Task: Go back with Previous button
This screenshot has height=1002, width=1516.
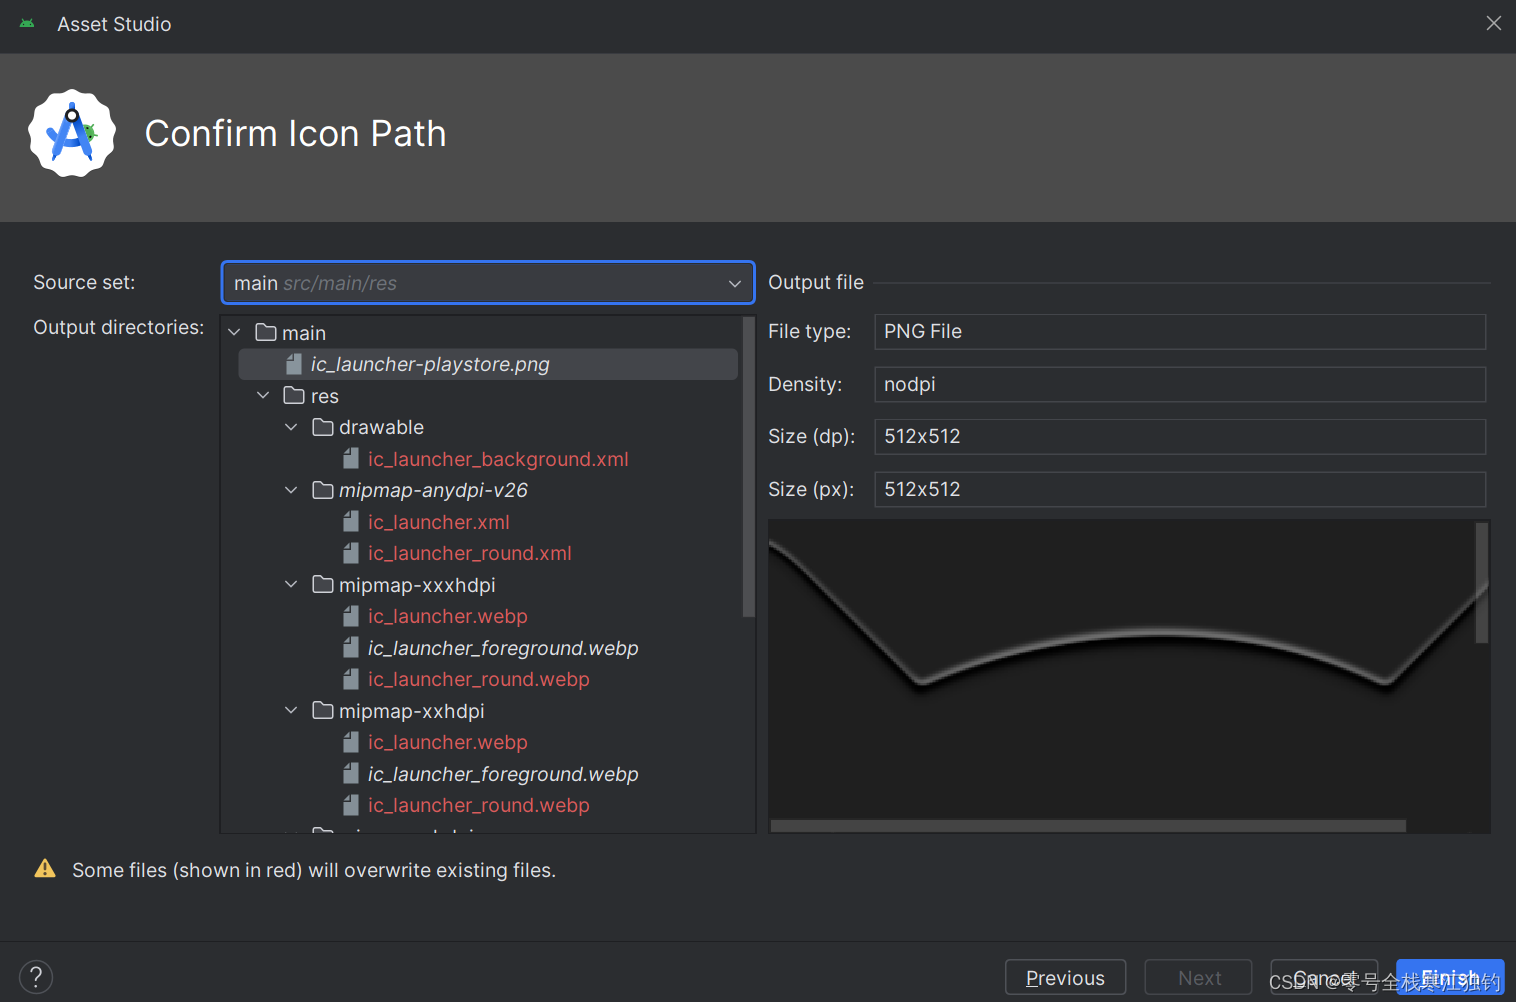Action: click(x=1065, y=977)
